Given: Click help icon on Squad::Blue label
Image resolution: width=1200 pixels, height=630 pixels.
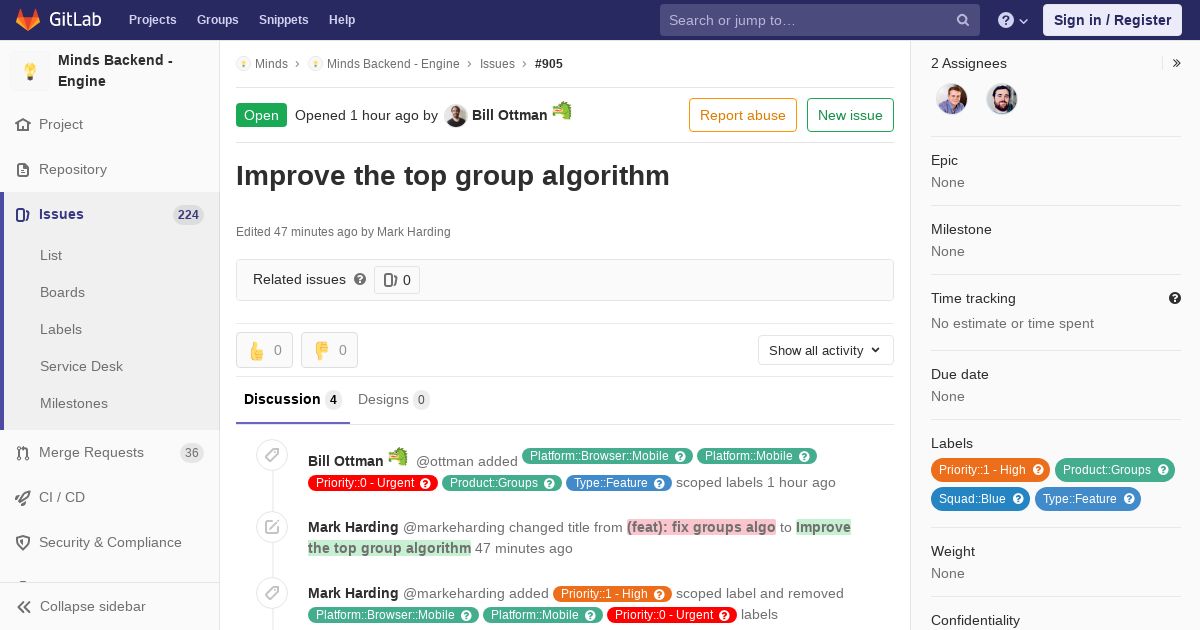Looking at the screenshot, I should click(1018, 499).
